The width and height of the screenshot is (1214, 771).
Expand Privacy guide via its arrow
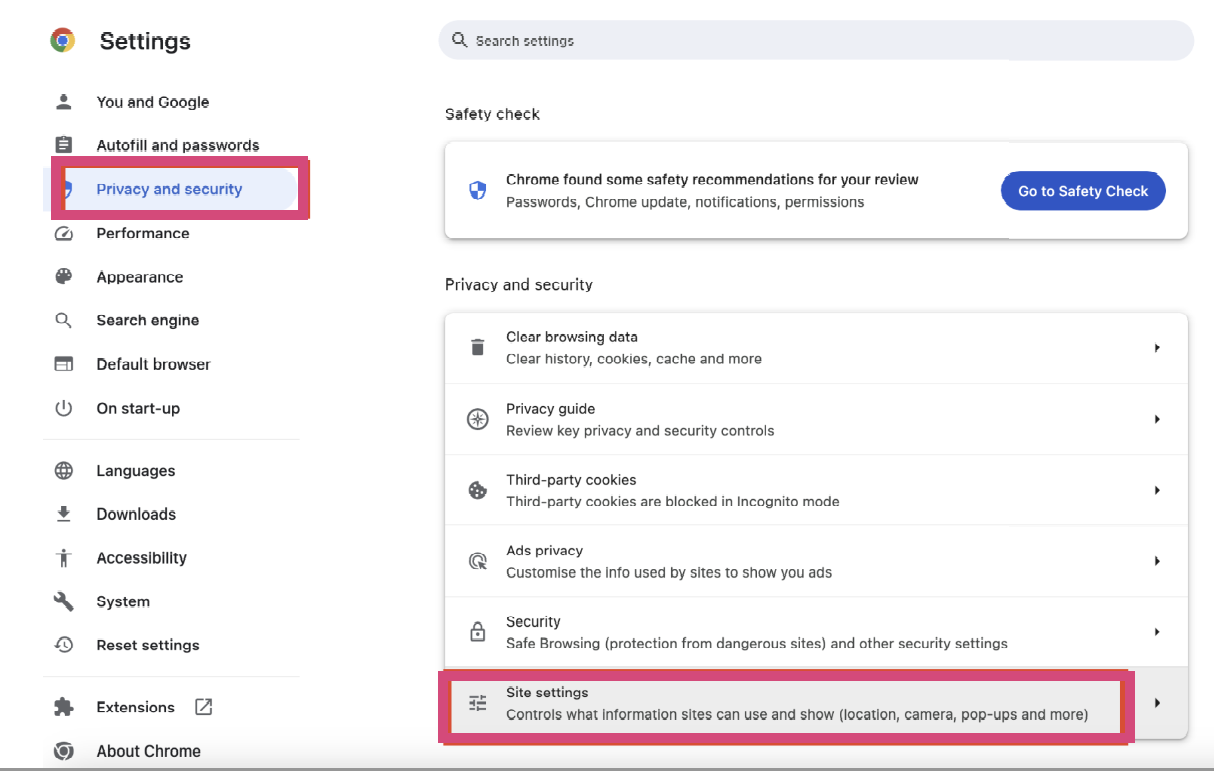(1157, 419)
